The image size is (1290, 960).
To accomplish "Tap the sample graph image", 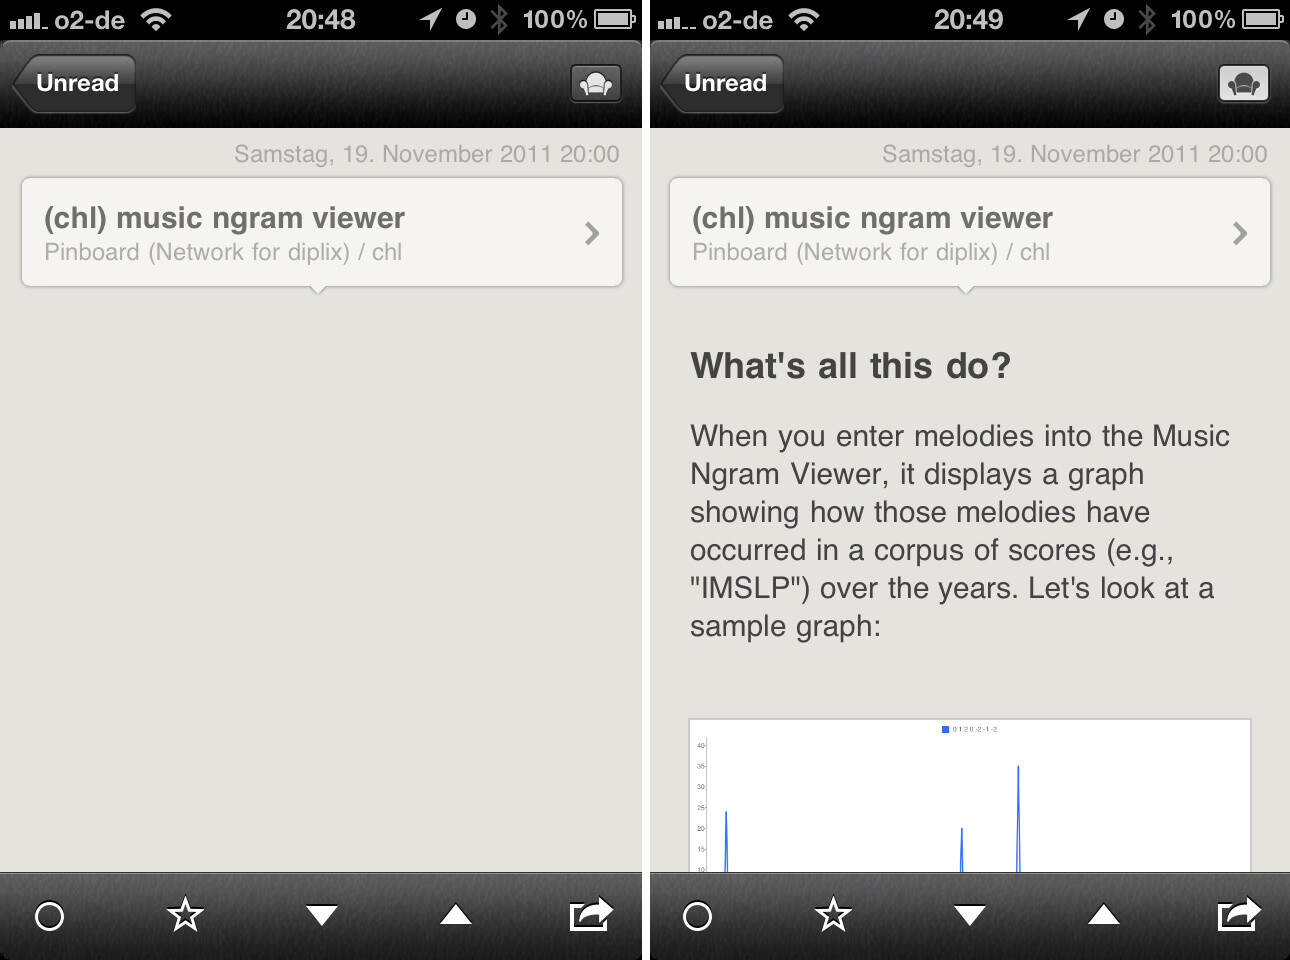I will pyautogui.click(x=969, y=795).
